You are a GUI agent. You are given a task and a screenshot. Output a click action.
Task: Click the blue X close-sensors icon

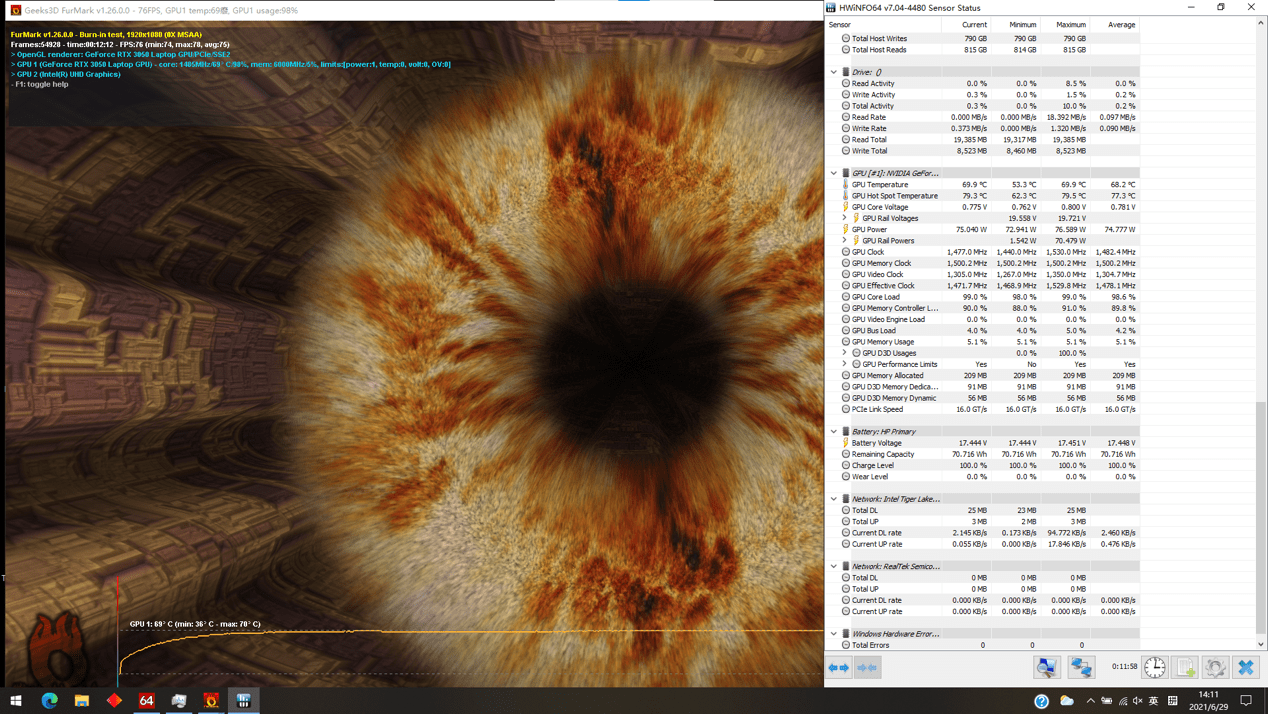coord(1246,667)
